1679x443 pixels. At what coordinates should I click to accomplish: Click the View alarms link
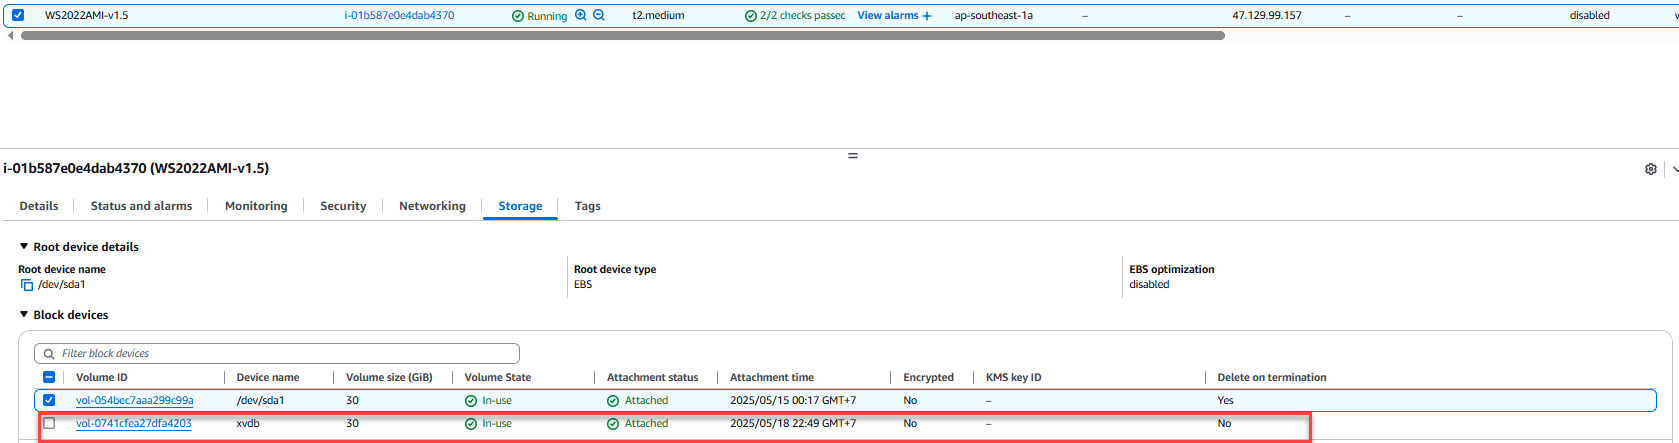[888, 15]
